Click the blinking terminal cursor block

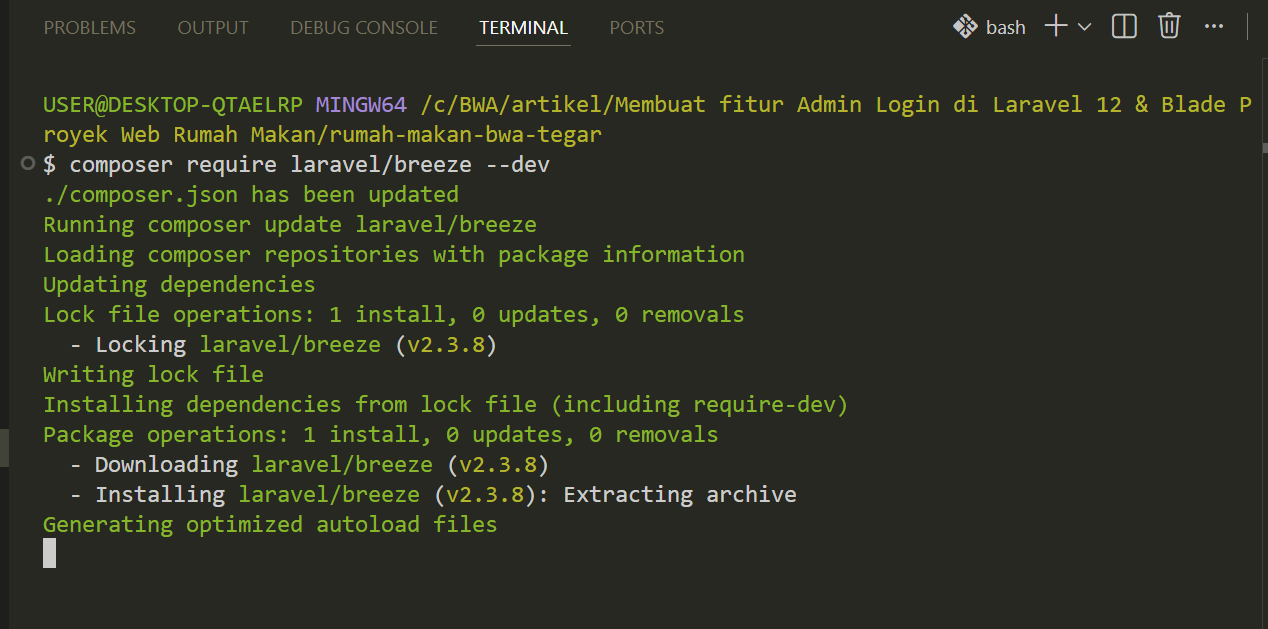pos(50,553)
